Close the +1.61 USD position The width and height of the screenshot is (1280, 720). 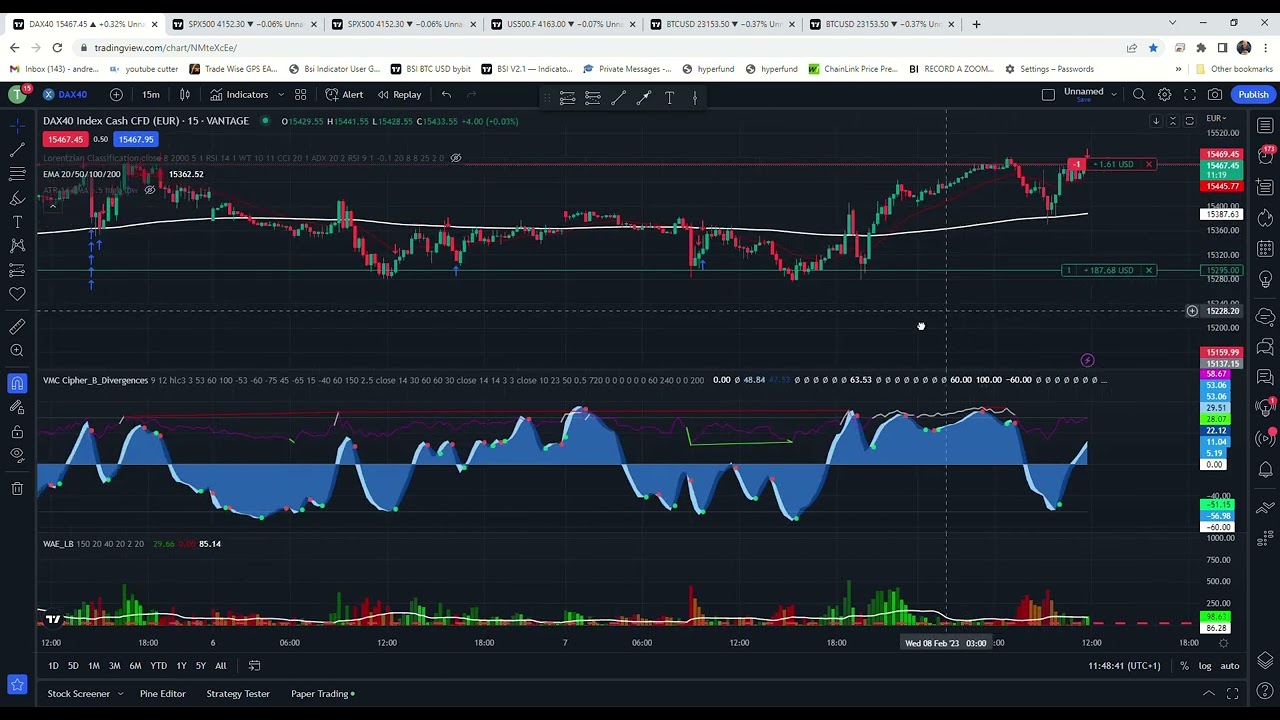(1149, 164)
